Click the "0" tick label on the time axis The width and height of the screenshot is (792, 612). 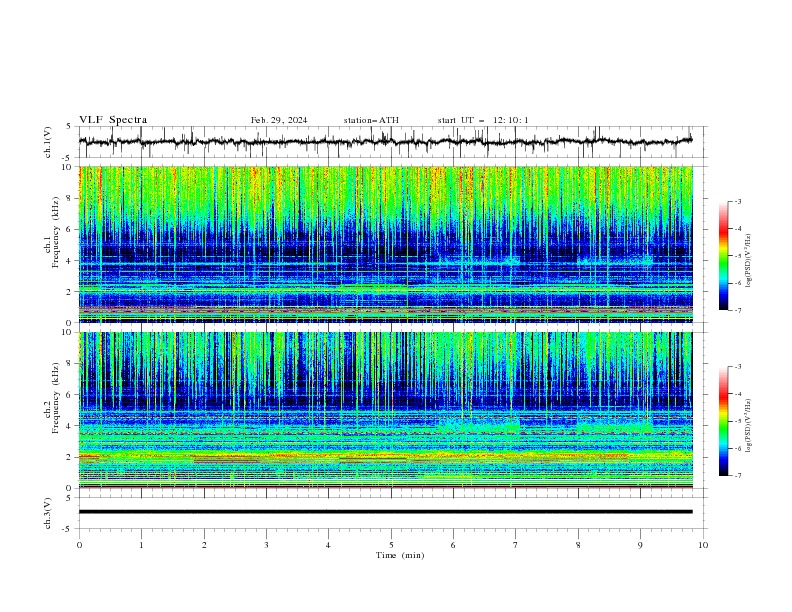[x=79, y=545]
